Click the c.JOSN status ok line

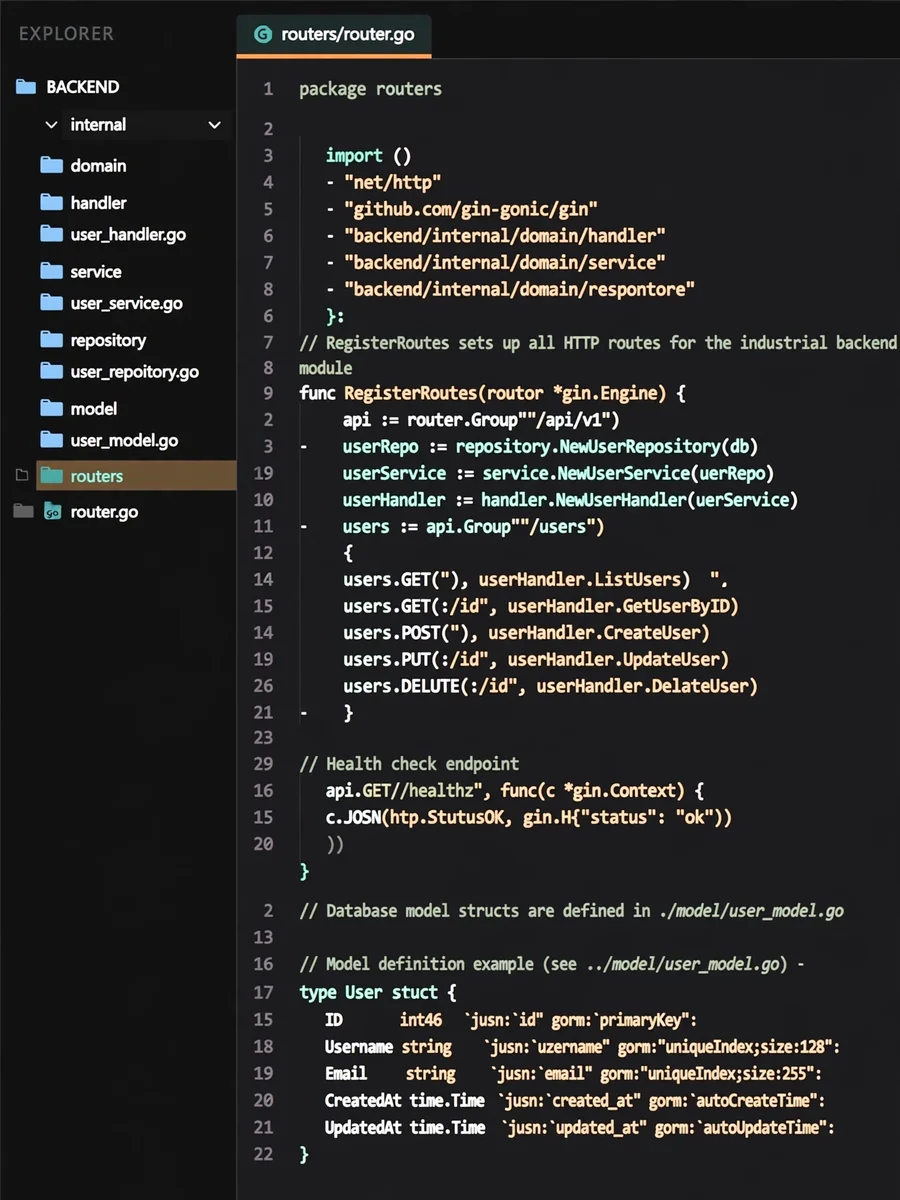[x=529, y=817]
